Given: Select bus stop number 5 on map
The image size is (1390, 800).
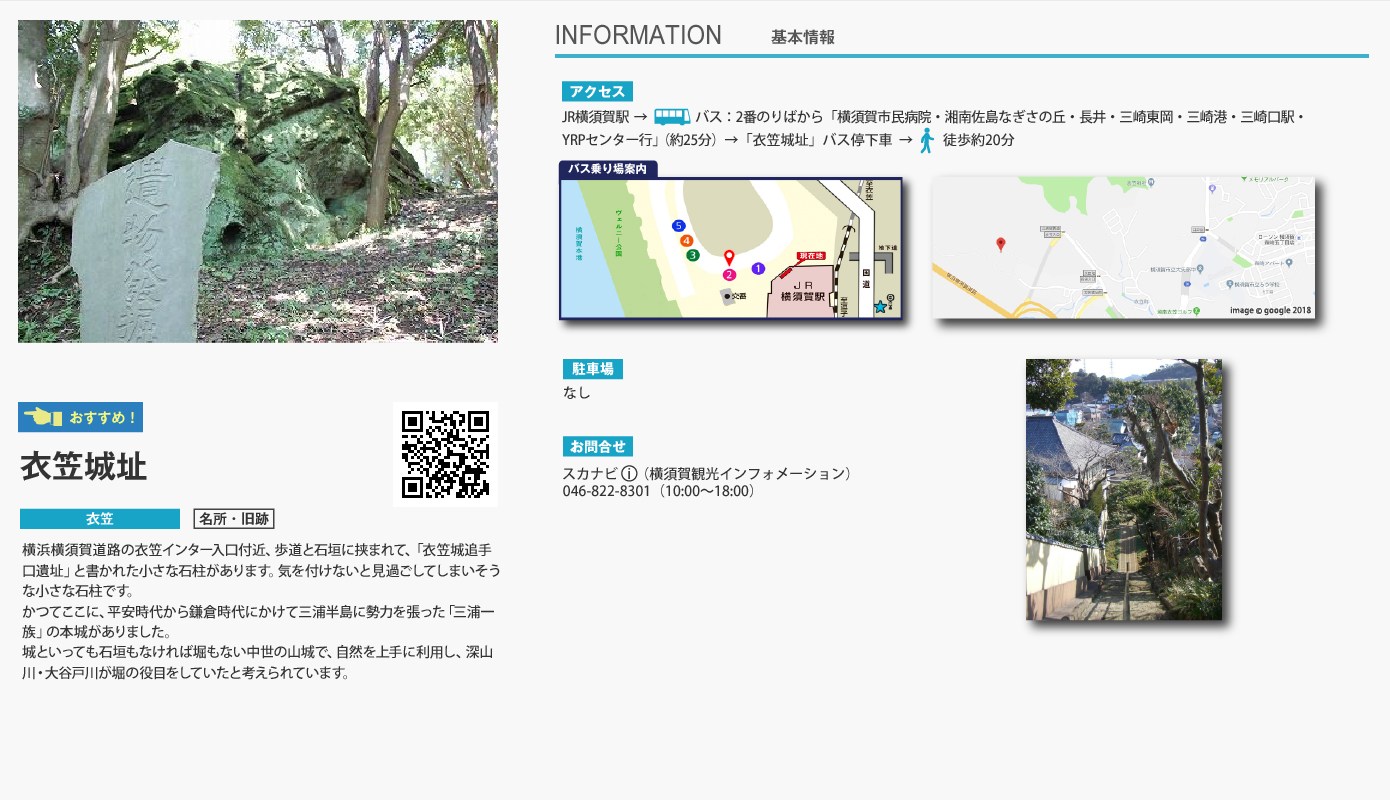Looking at the screenshot, I should coord(678,226).
